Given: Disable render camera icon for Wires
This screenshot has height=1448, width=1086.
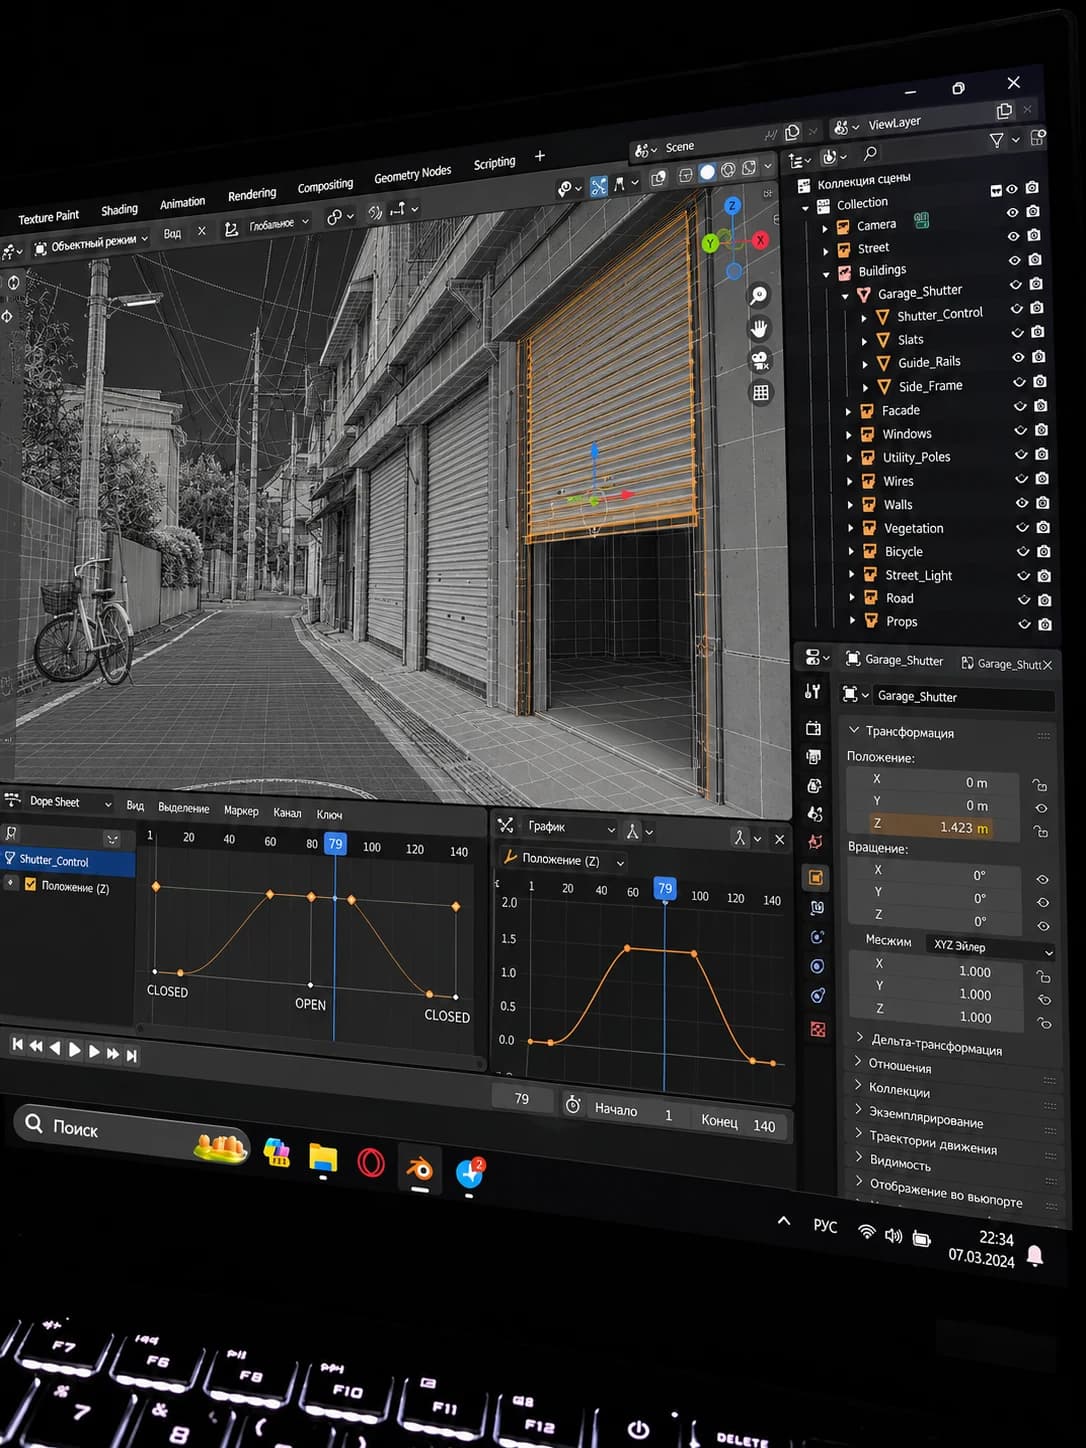Looking at the screenshot, I should pos(1043,479).
